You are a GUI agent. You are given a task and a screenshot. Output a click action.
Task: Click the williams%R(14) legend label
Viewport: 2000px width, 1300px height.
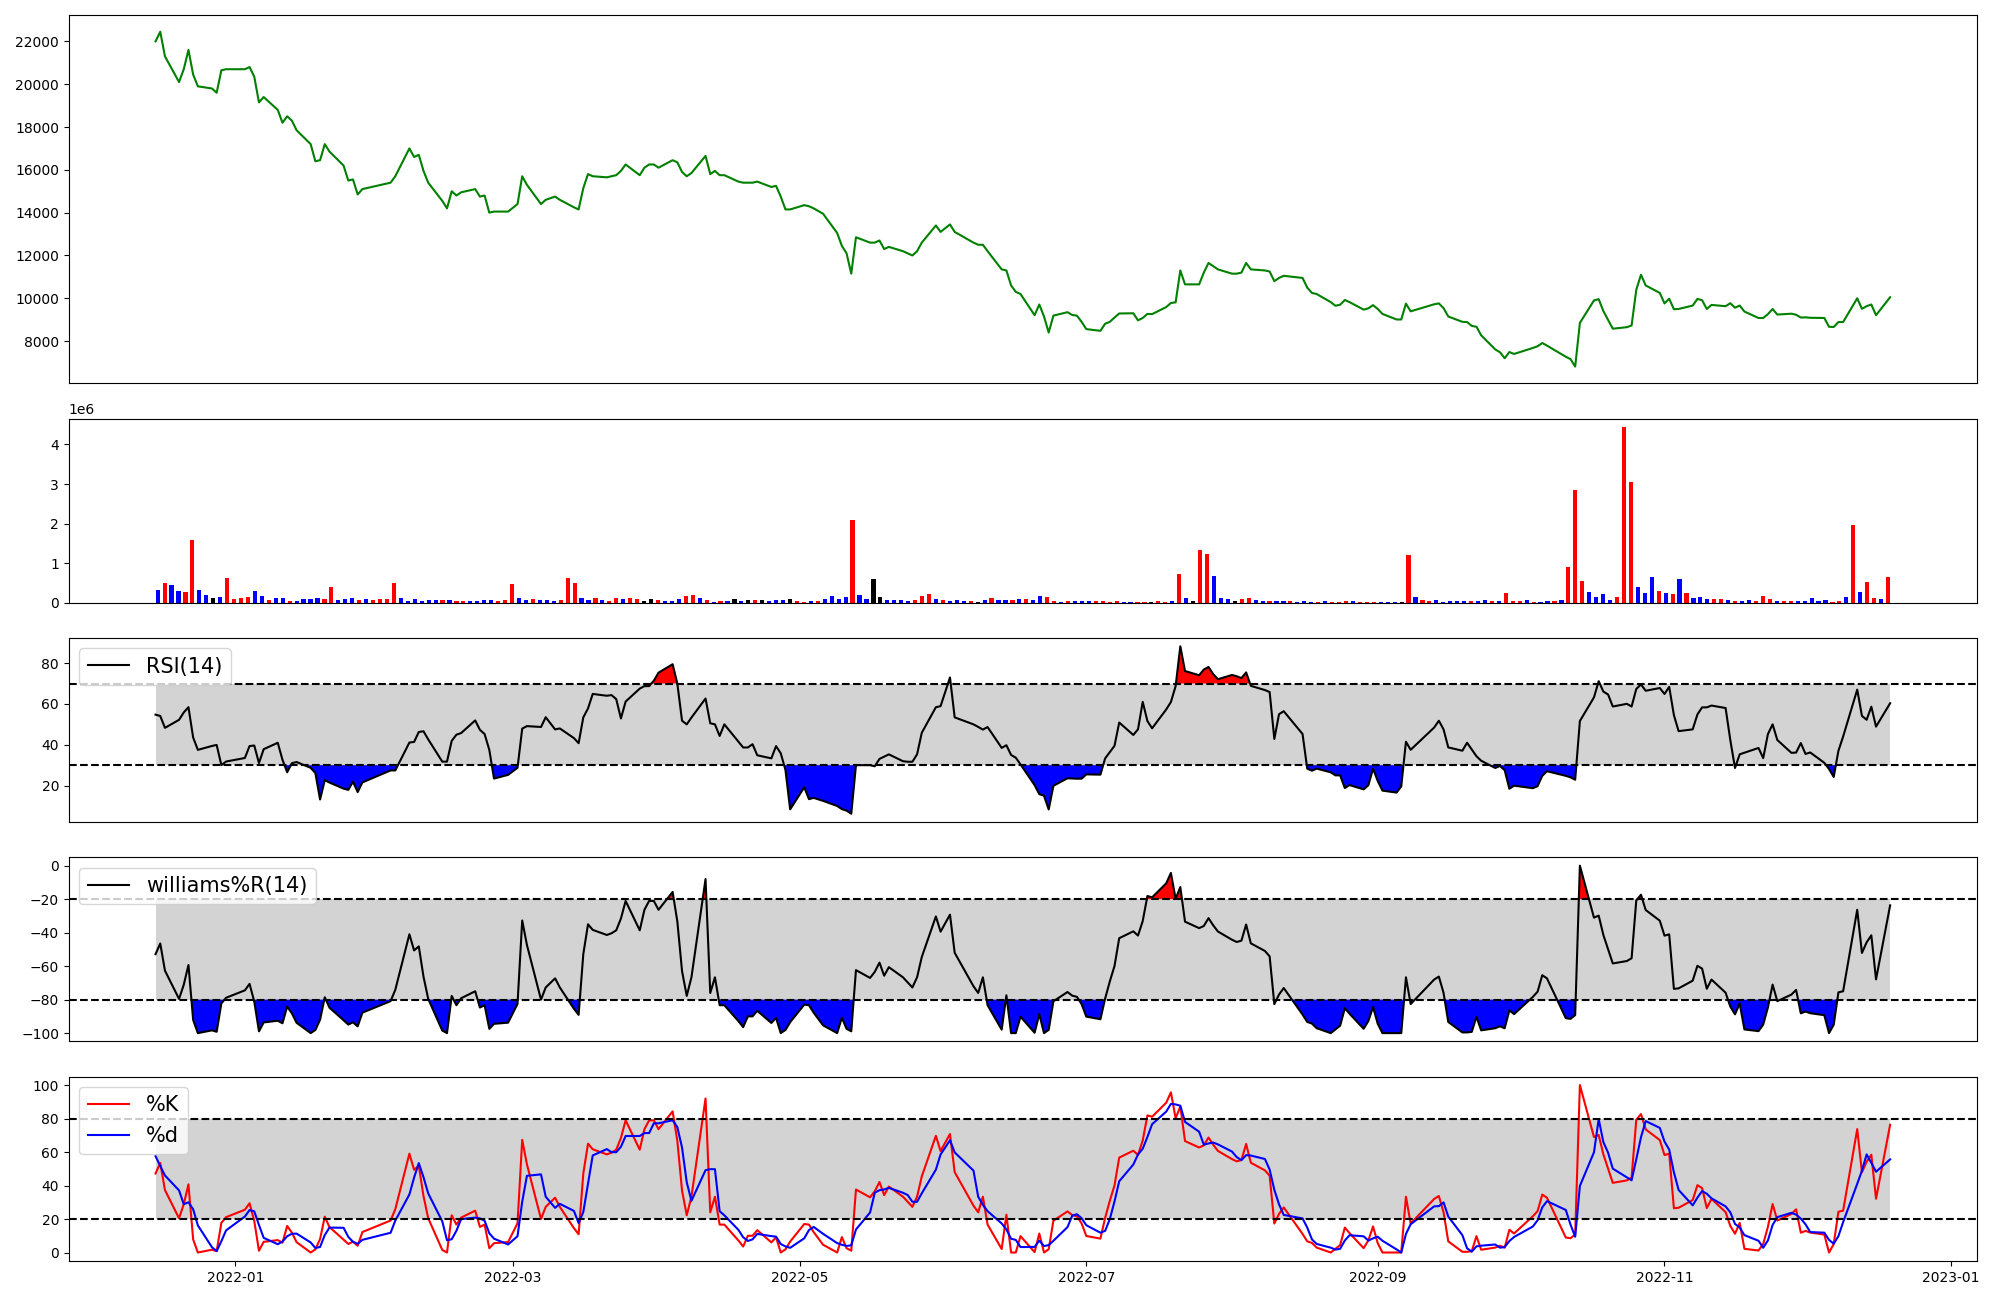[x=227, y=885]
